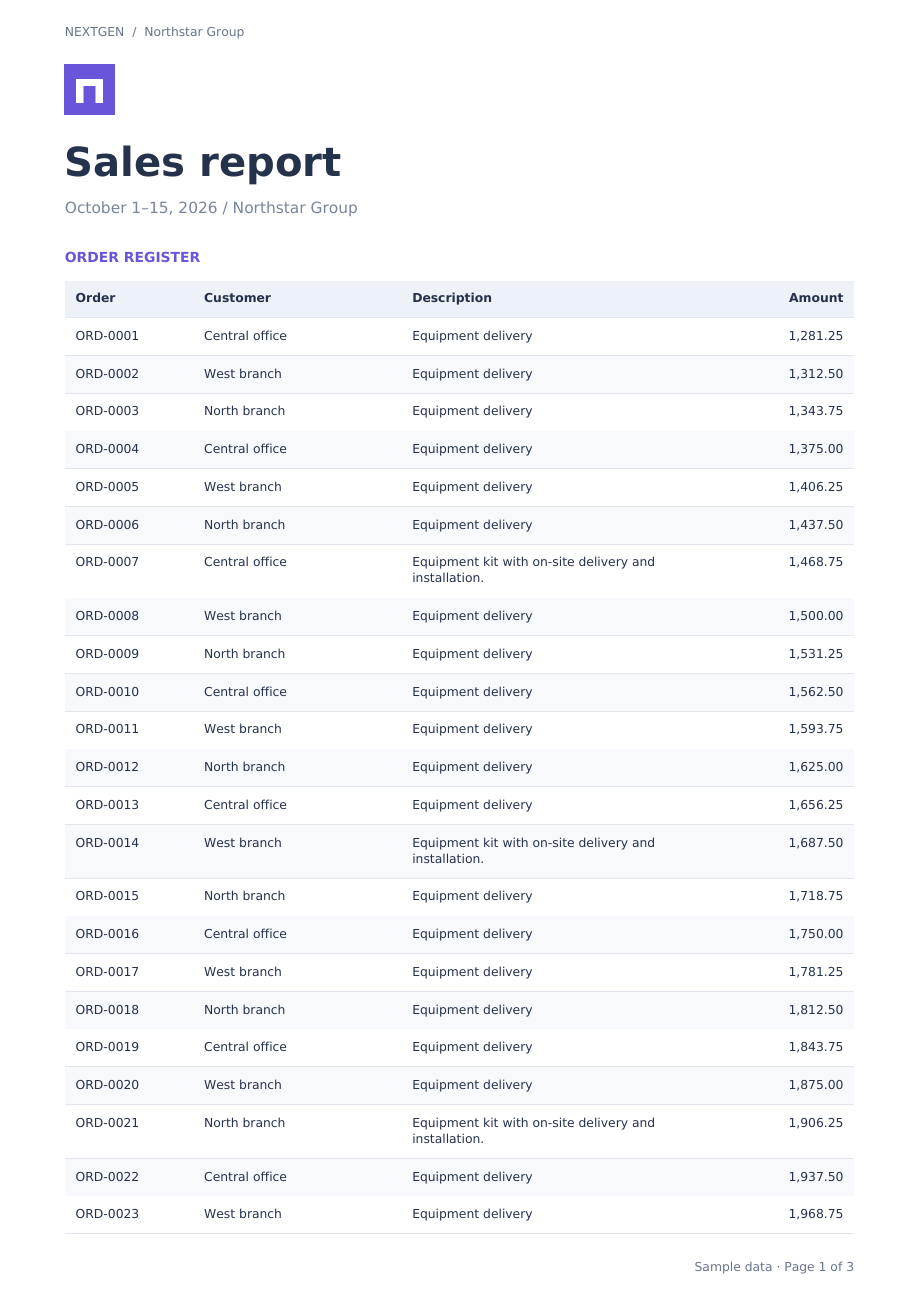This screenshot has width=920, height=1300.
Task: Click the amount 1,531.25
Action: point(816,654)
